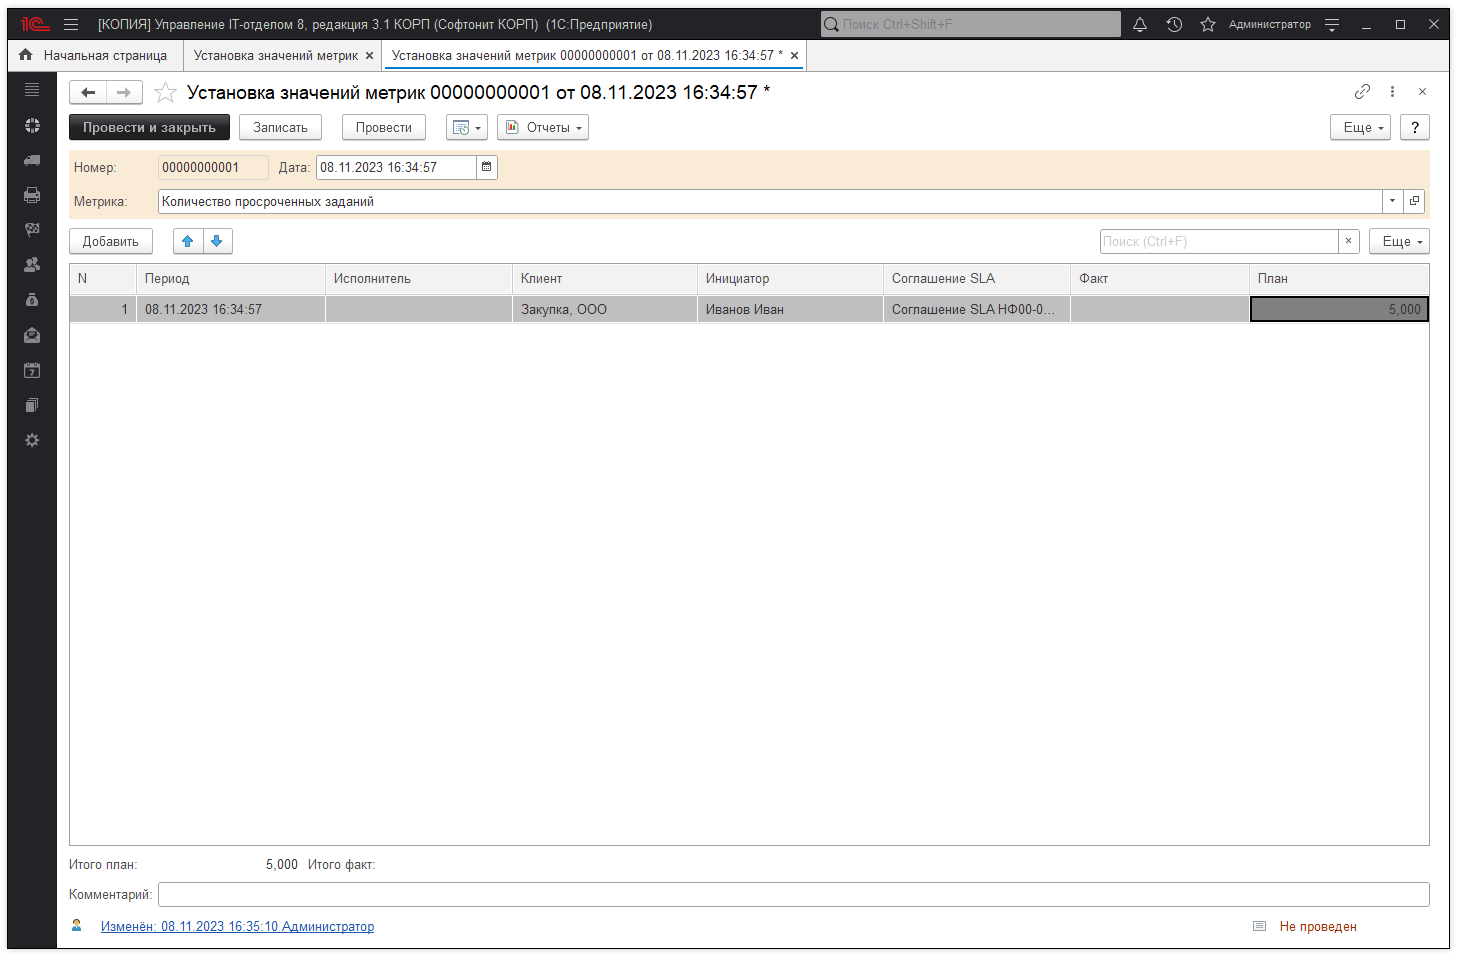The image size is (1457, 956).
Task: Copy document link via the chain icon
Action: (x=1362, y=92)
